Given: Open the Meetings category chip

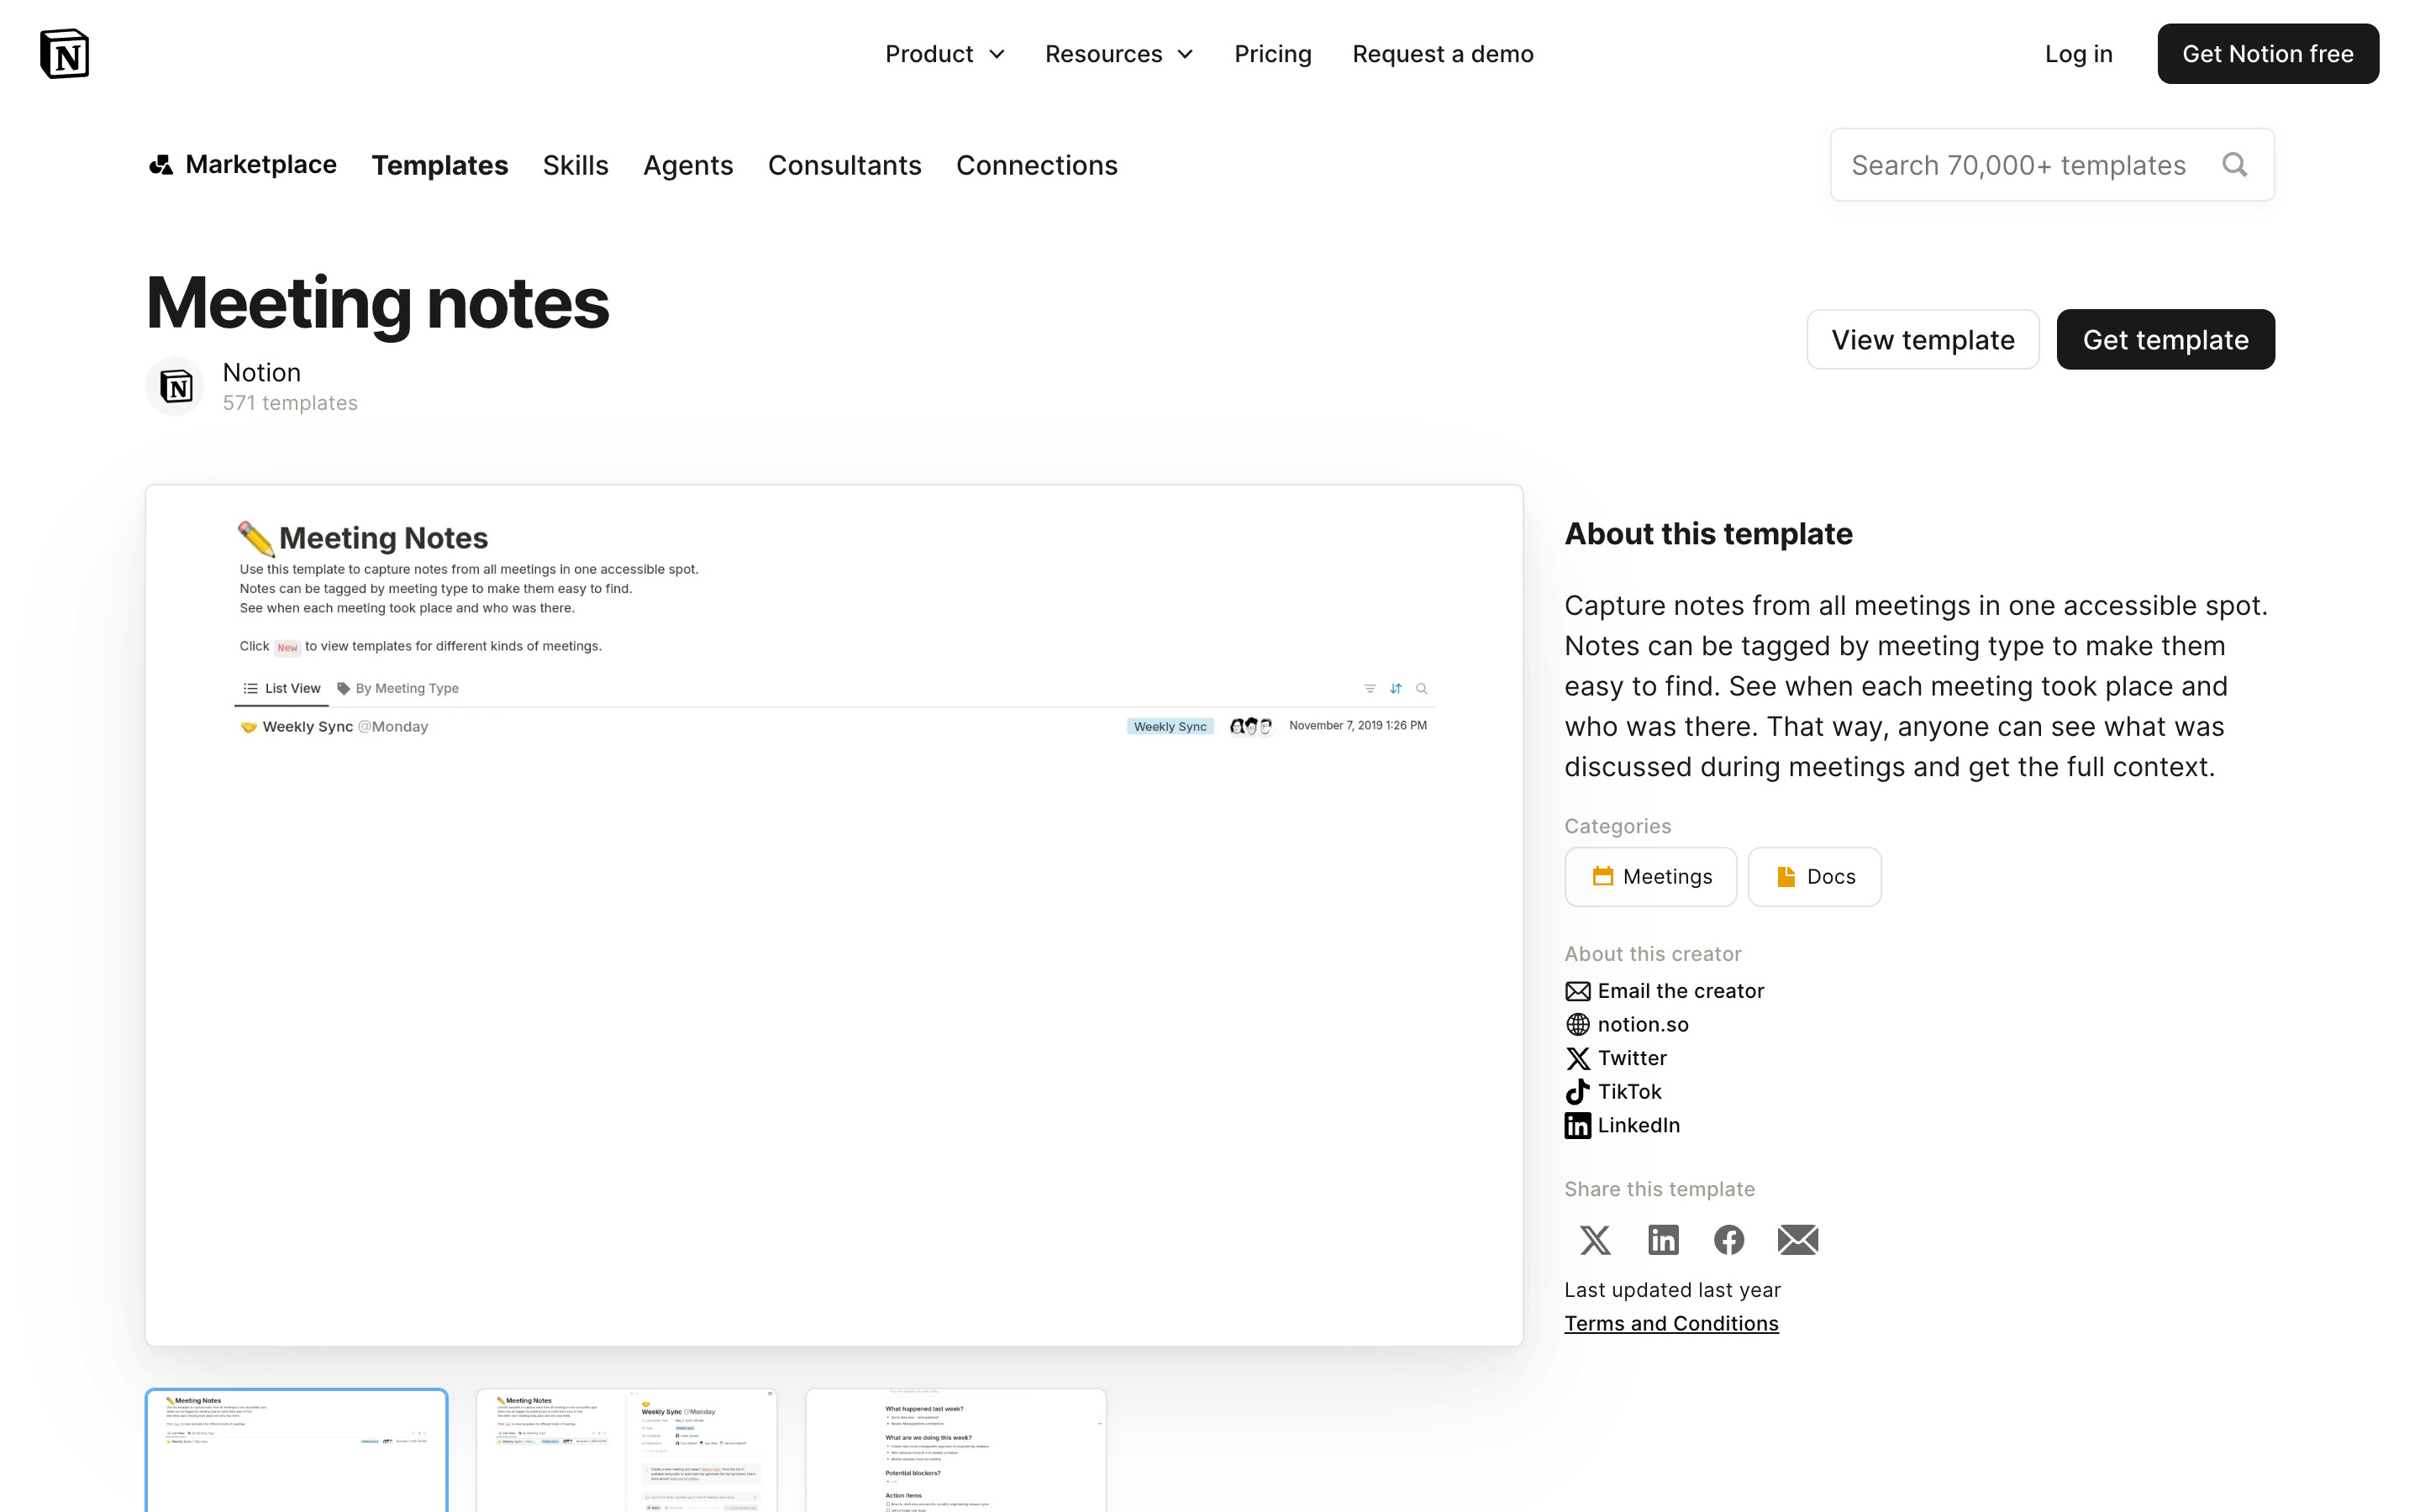Looking at the screenshot, I should pos(1650,877).
